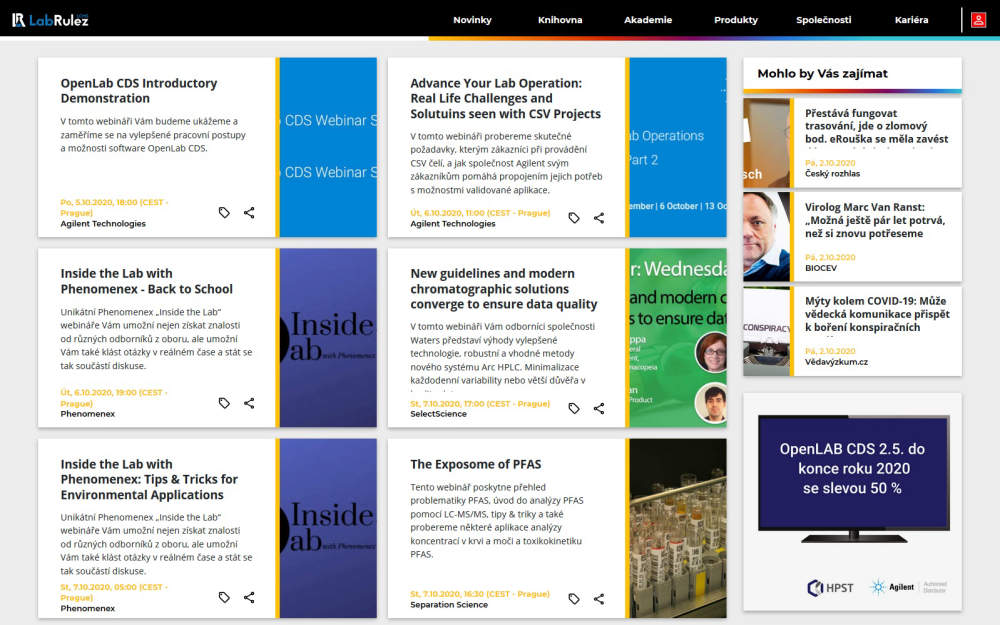Viewport: 1000px width, 625px height.
Task: Click tag icon on Tips & Tricks Environmental card
Action: (224, 598)
